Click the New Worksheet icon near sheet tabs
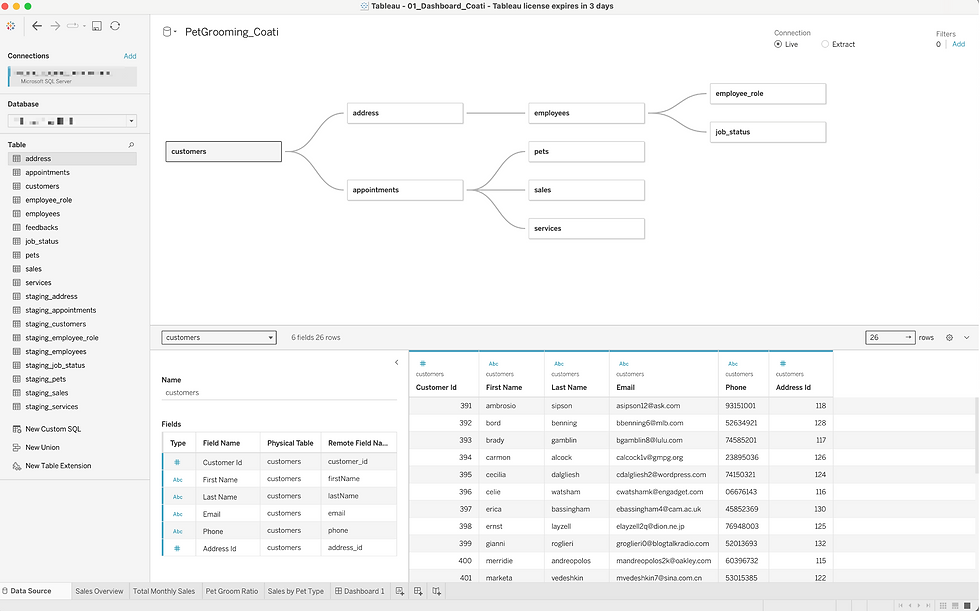 (400, 591)
